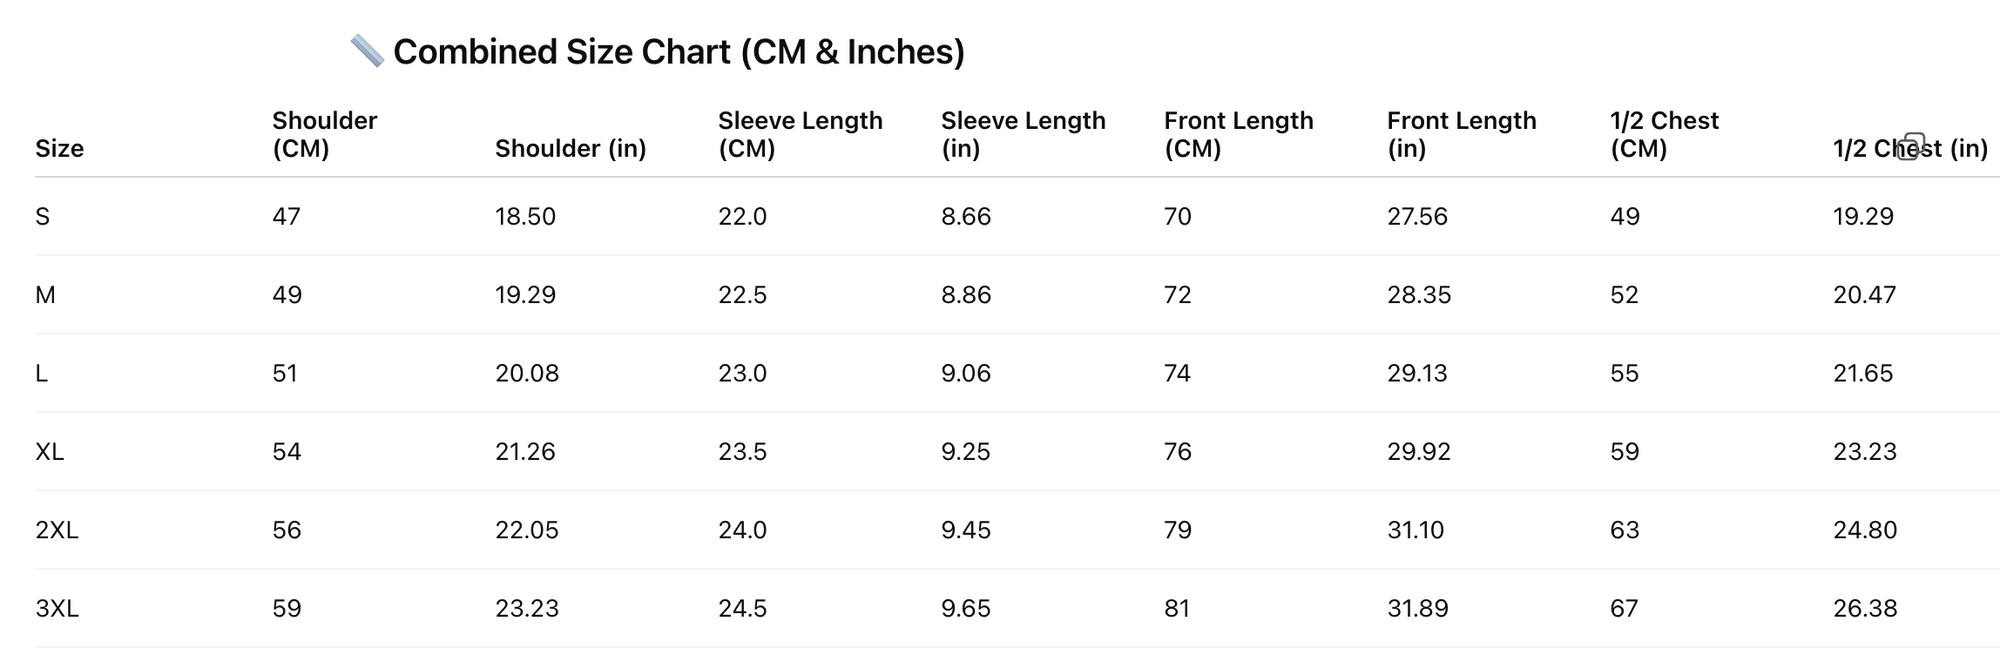The width and height of the screenshot is (2000, 655).
Task: Select the Shoulder (in) column header
Action: [570, 148]
